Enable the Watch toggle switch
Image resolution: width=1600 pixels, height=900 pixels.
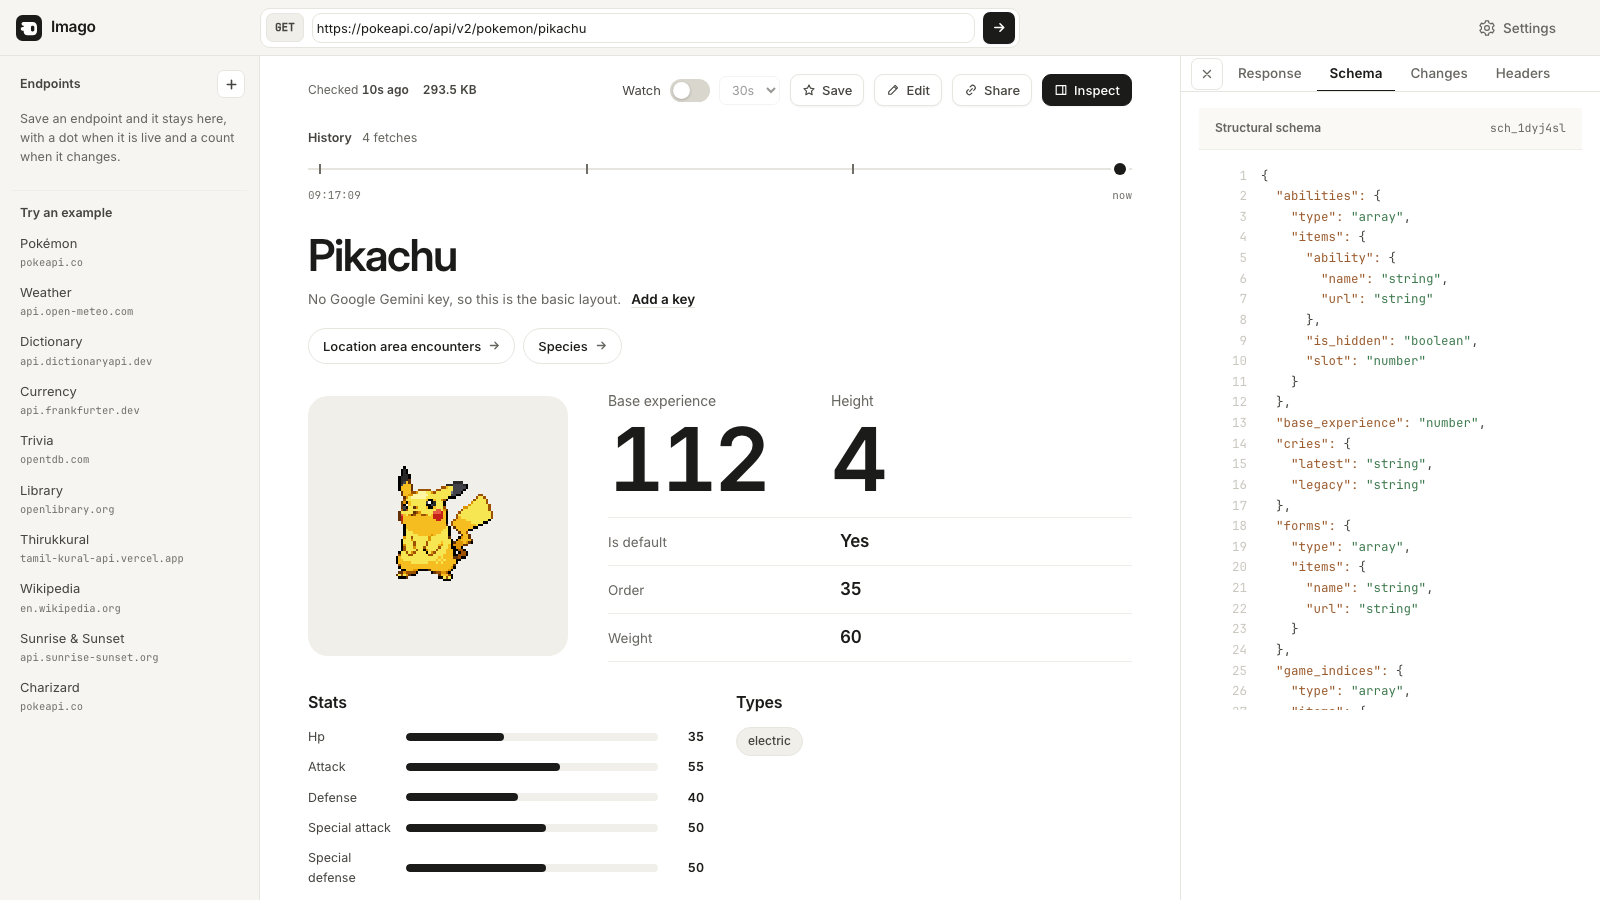point(690,90)
